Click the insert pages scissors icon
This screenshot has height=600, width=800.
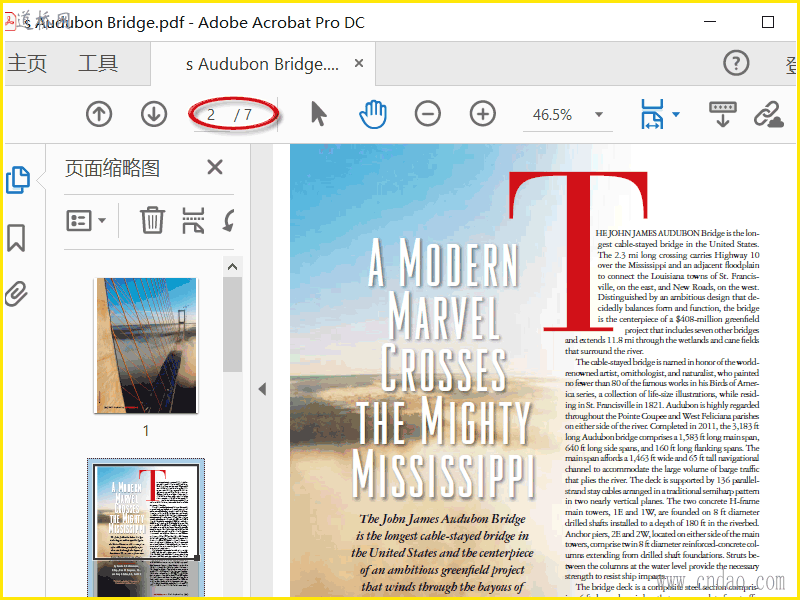point(193,220)
